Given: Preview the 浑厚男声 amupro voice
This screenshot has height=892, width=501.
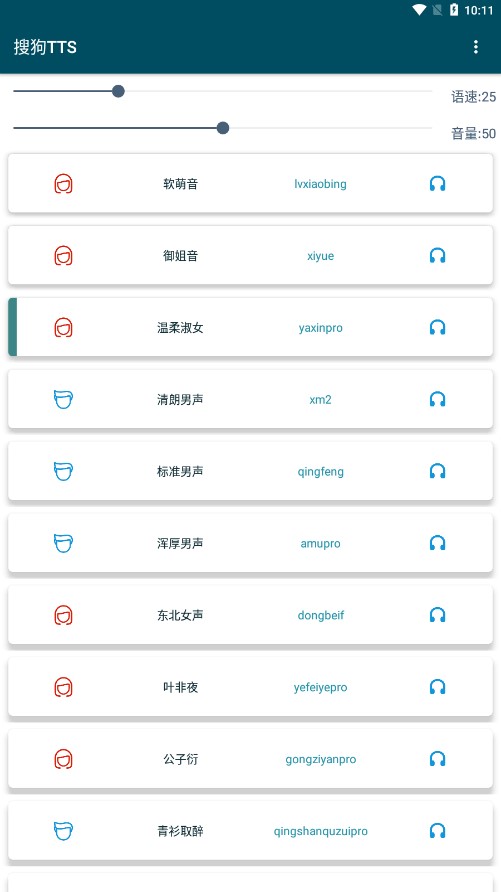Looking at the screenshot, I should [437, 543].
